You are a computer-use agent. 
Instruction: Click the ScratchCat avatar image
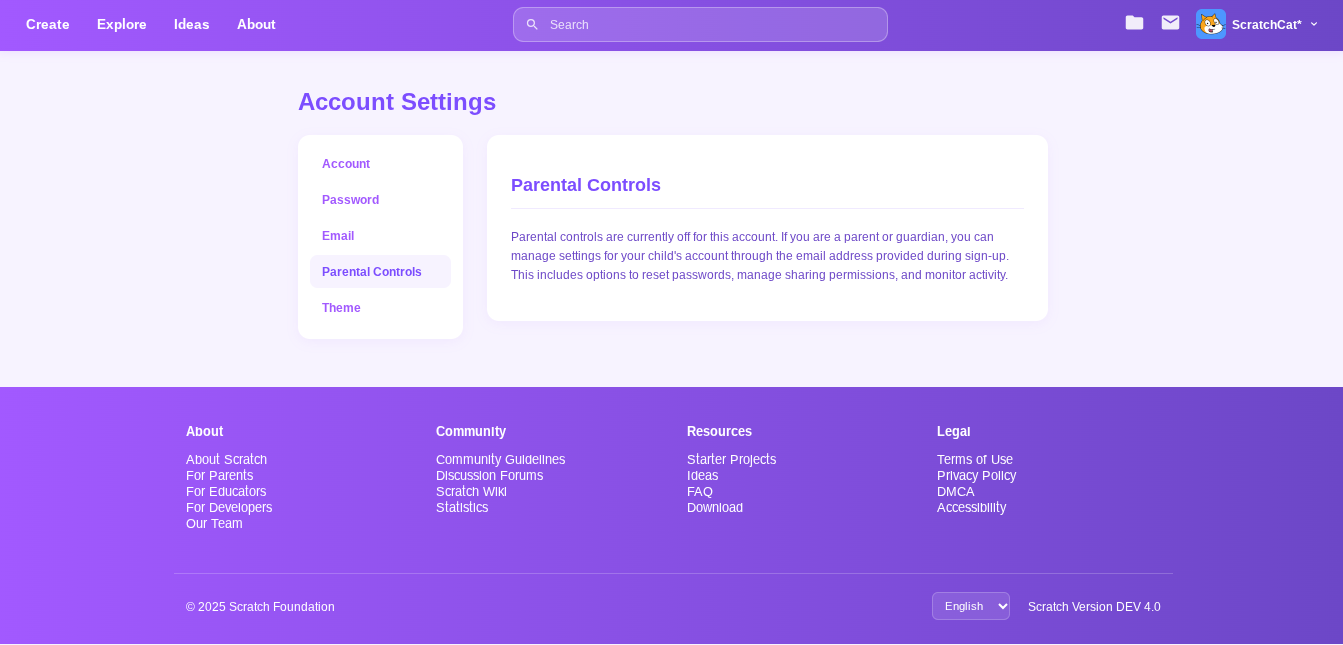click(x=1210, y=24)
